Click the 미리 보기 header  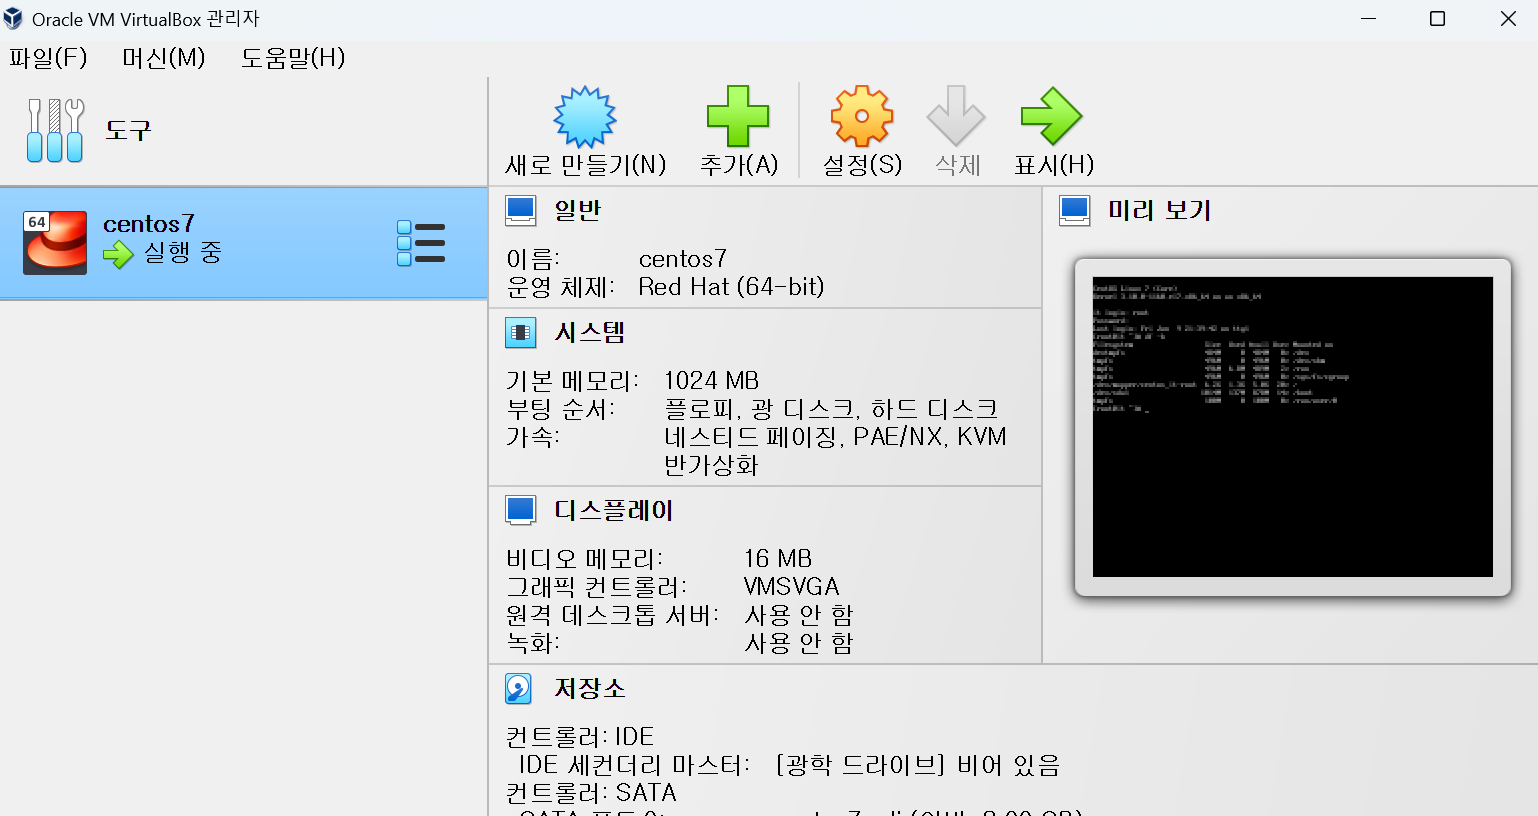click(x=1159, y=210)
